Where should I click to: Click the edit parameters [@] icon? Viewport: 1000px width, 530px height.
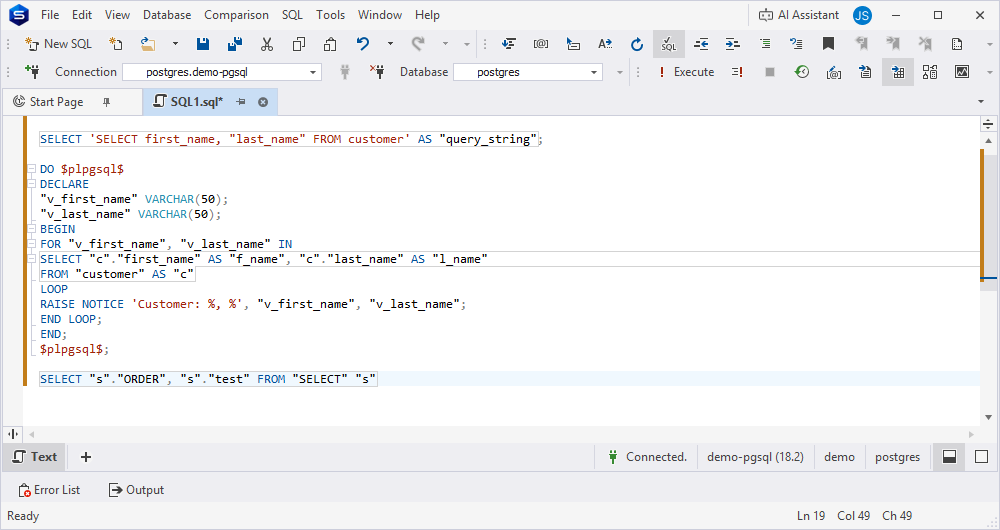pos(834,72)
